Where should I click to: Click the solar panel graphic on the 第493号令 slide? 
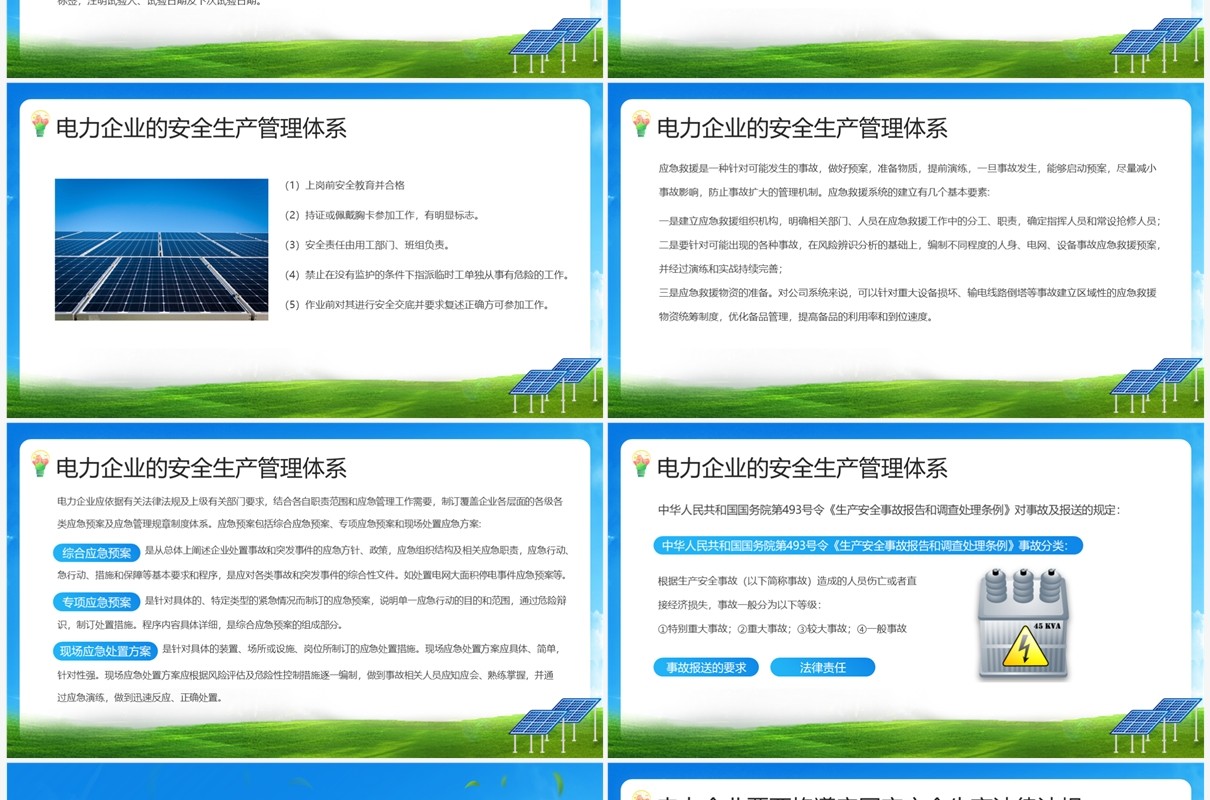click(1157, 724)
